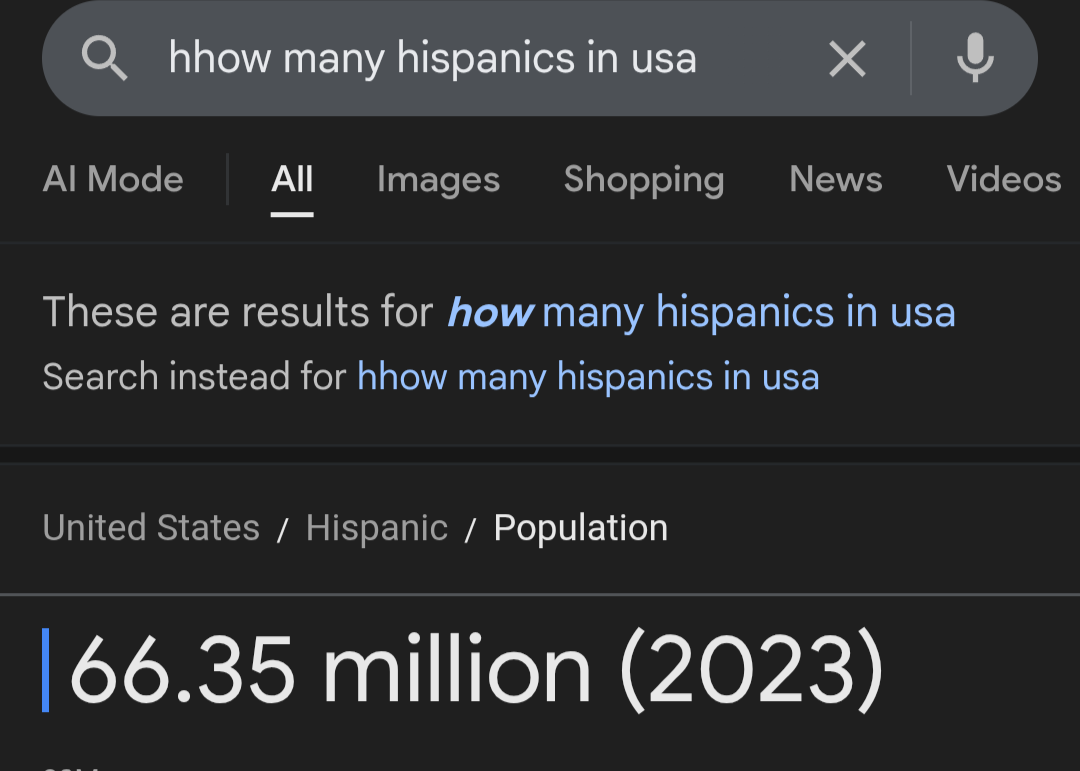Click the magnifying glass search icon
Screen dimensions: 1080x771
(x=104, y=58)
